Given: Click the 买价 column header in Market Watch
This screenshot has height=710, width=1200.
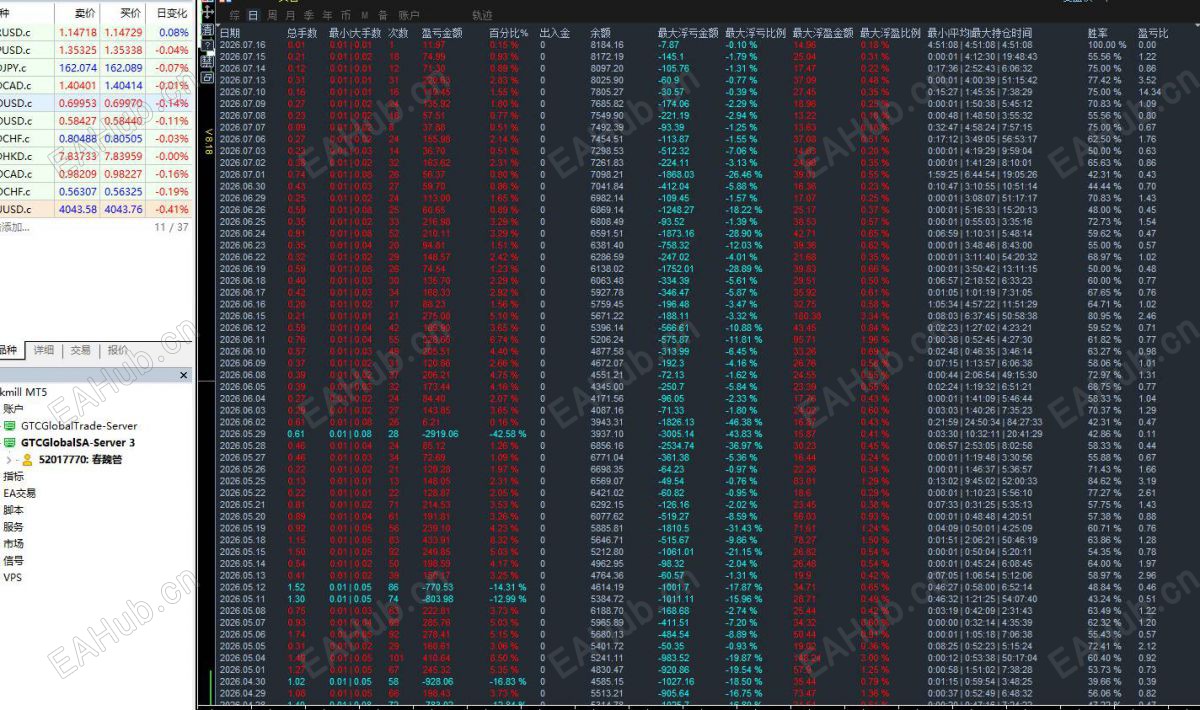Looking at the screenshot, I should point(131,14).
